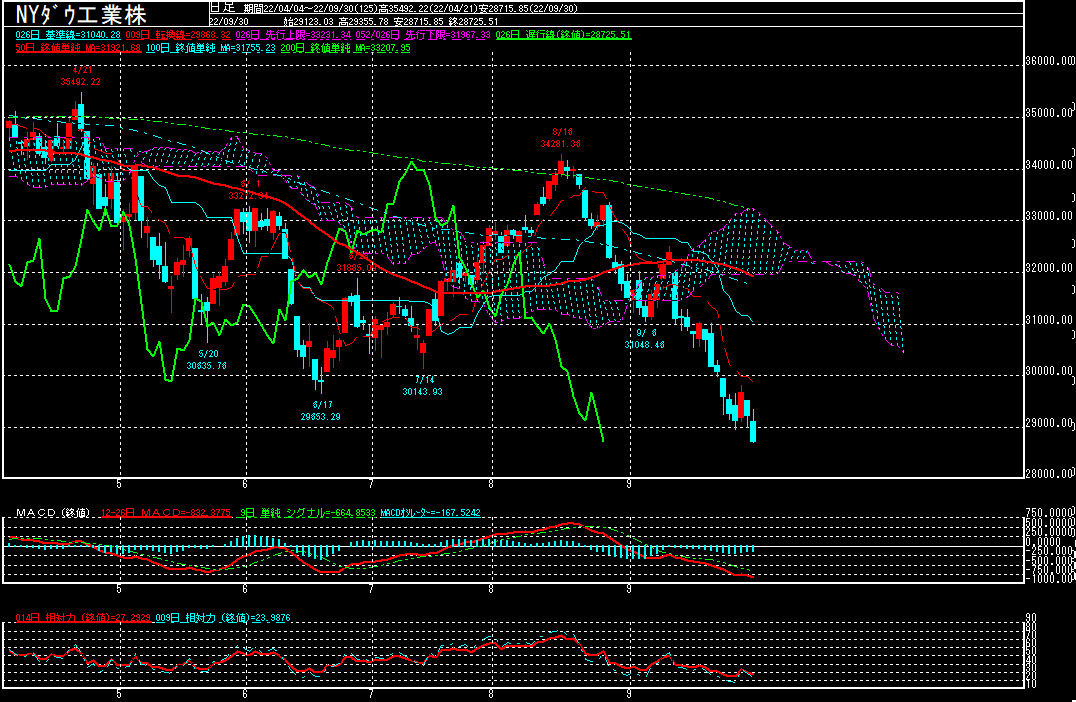This screenshot has width=1076, height=702.
Task: Select the 009日 転換線 legend label
Action: 178,35
